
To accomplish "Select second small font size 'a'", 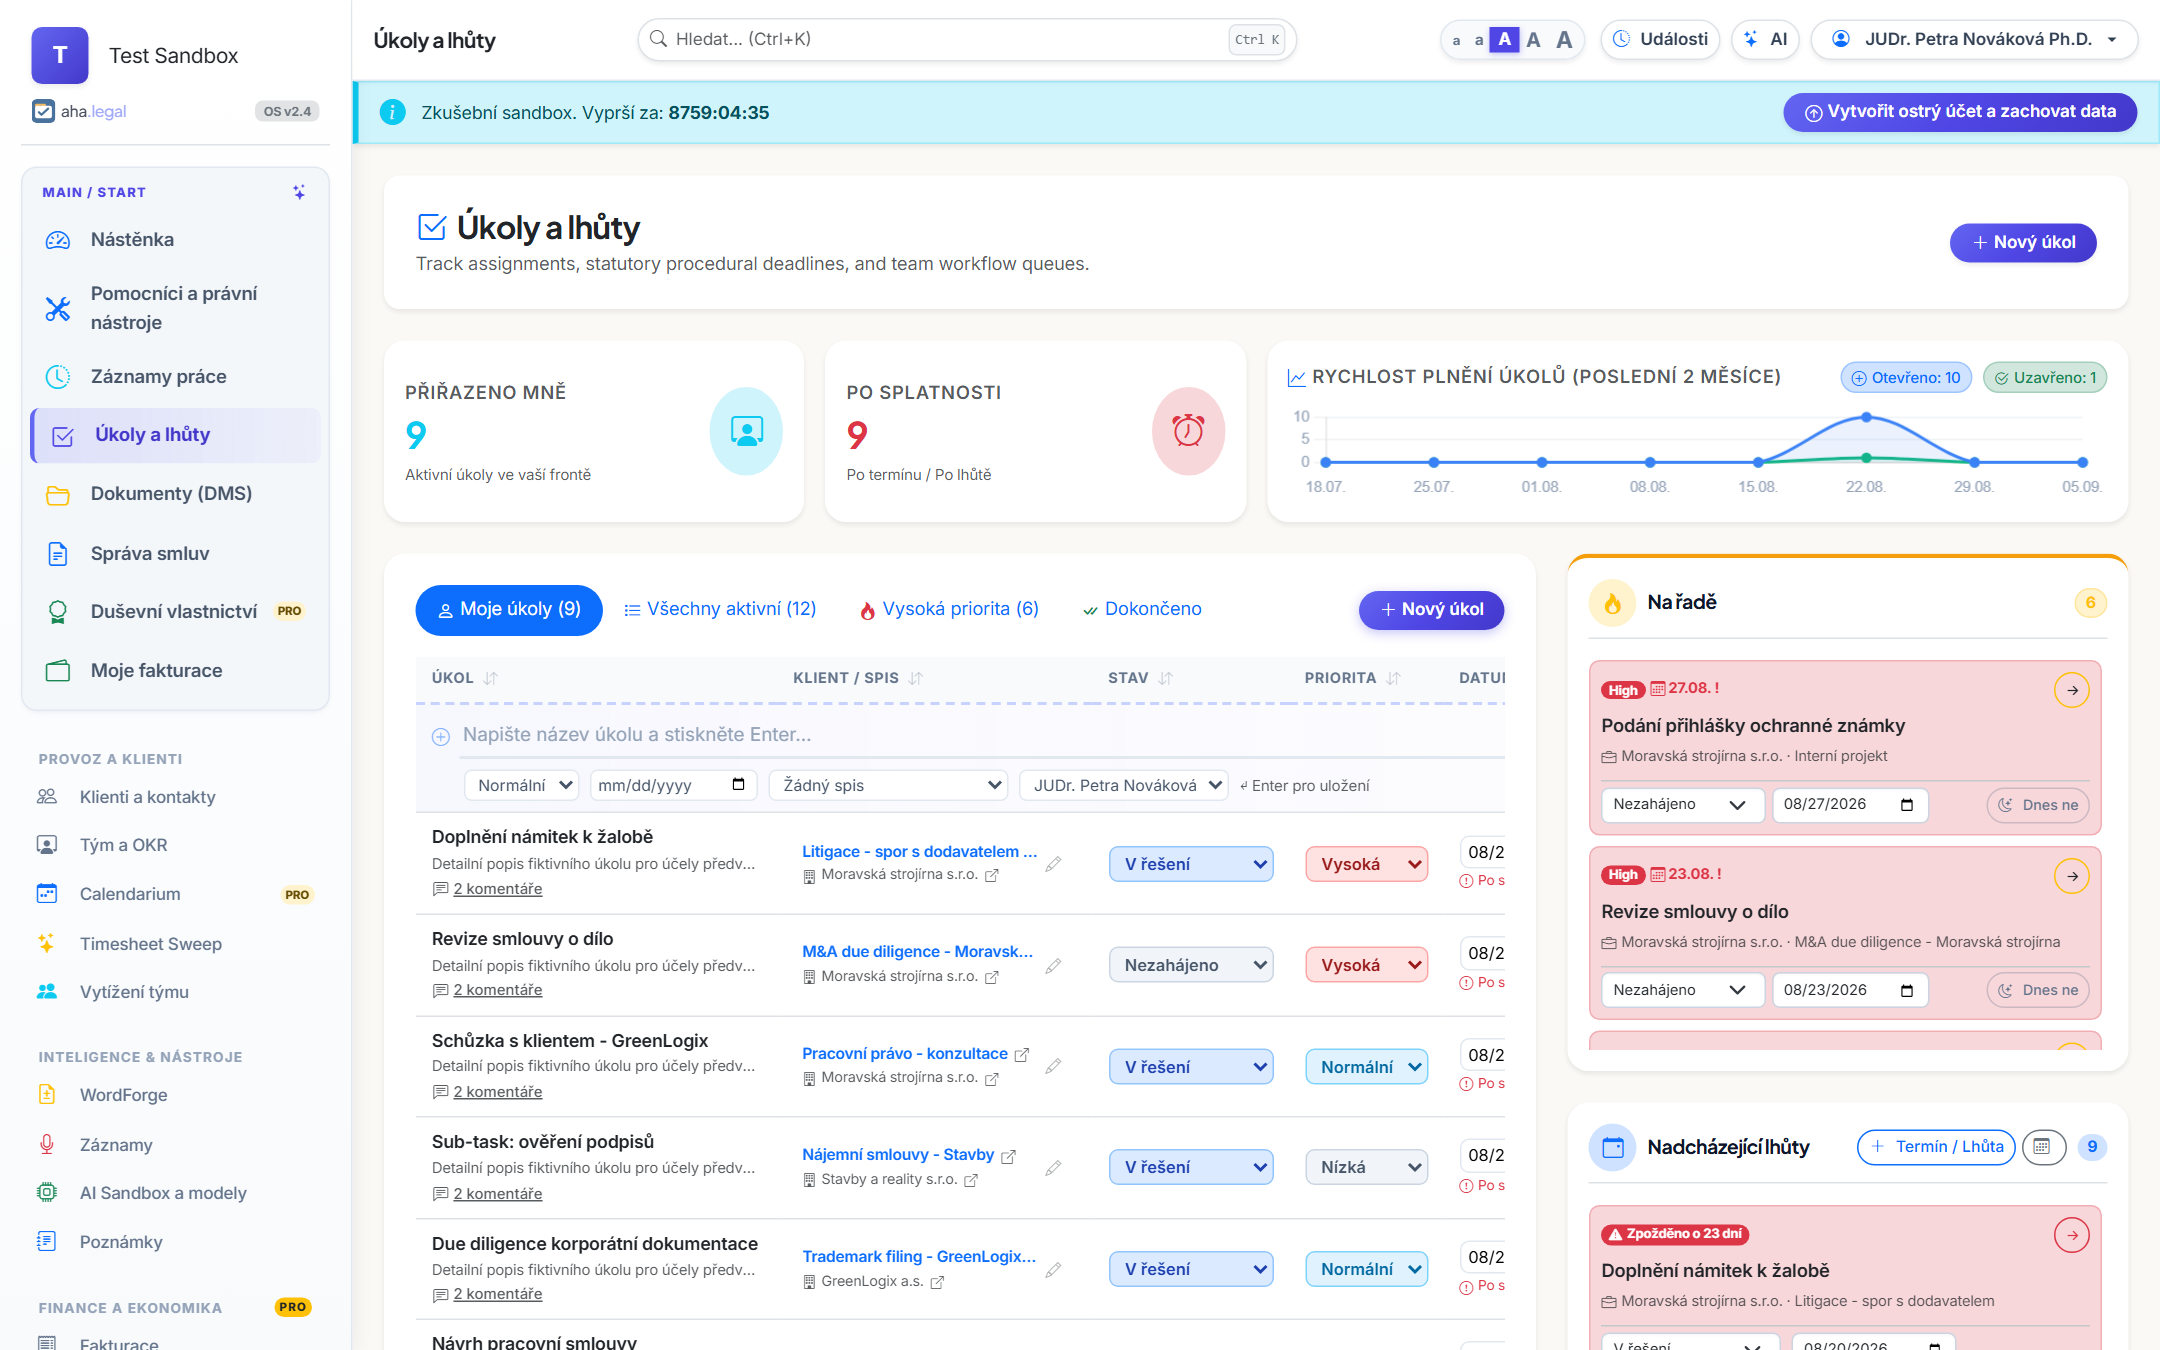I will [x=1479, y=40].
